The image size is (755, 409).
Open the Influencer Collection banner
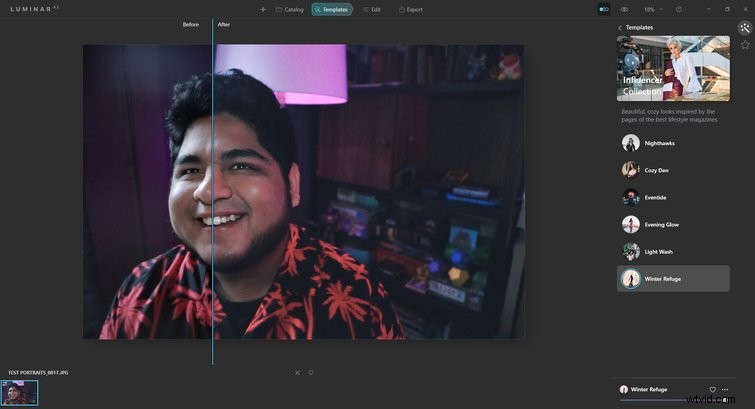tap(673, 68)
